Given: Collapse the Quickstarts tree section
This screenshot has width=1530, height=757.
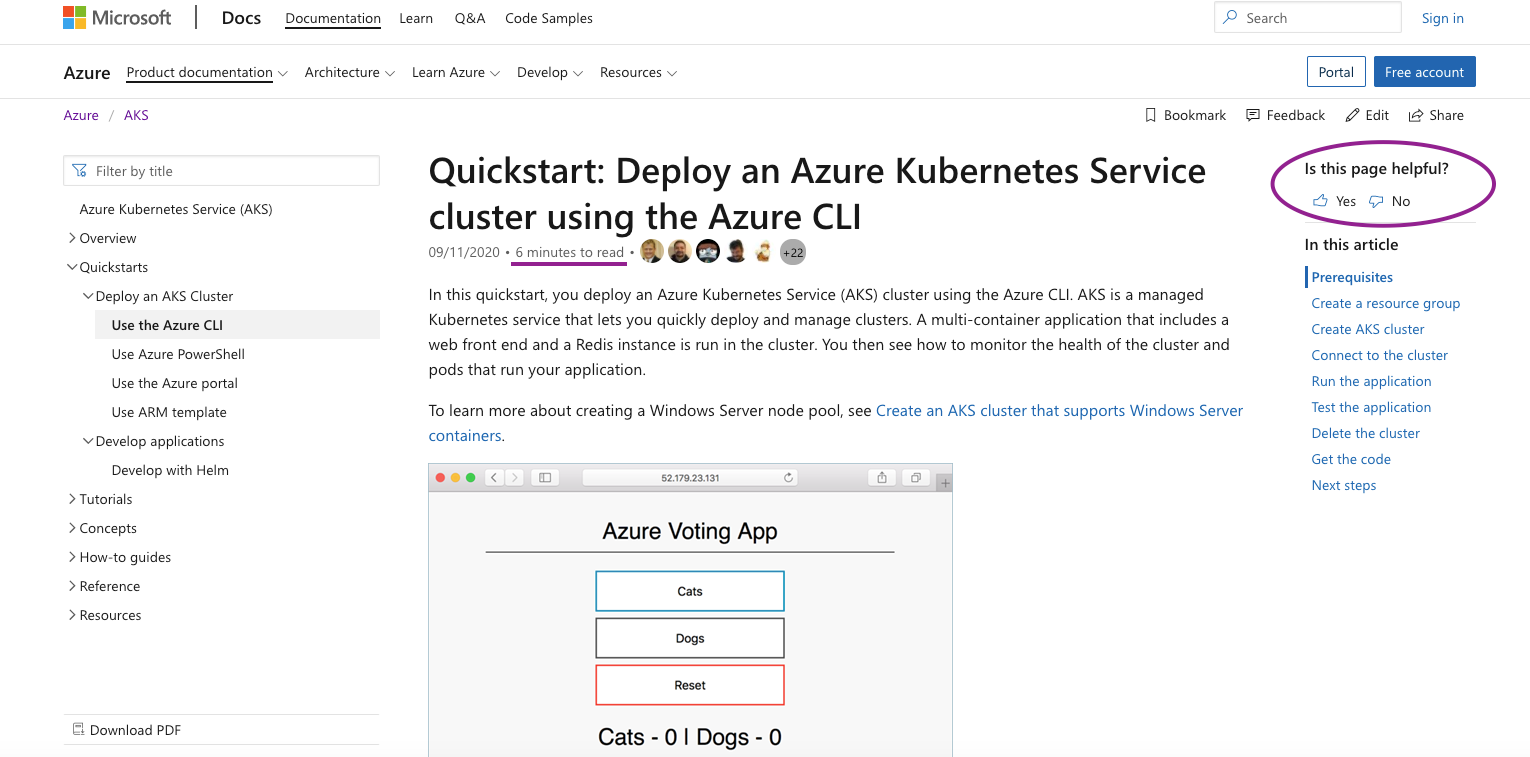Looking at the screenshot, I should 72,267.
